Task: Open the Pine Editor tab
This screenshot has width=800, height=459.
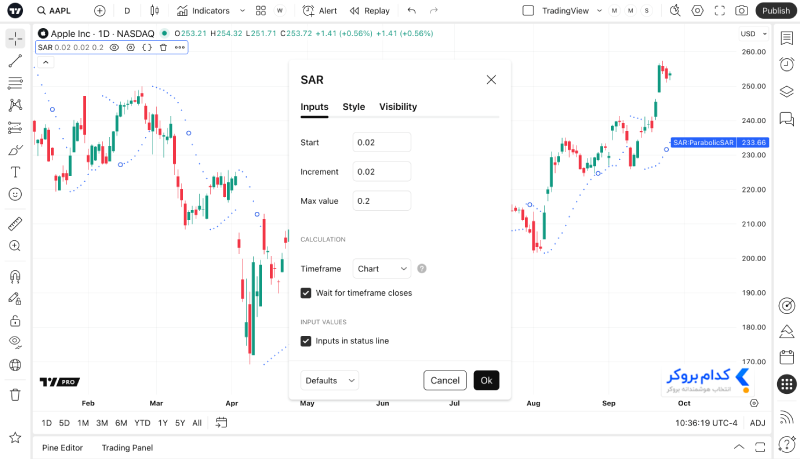Action: tap(62, 448)
